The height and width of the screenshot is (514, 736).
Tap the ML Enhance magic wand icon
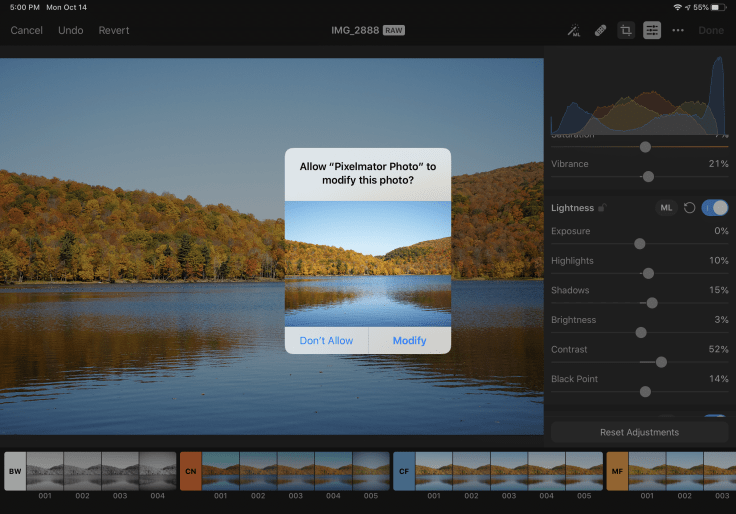(x=574, y=31)
